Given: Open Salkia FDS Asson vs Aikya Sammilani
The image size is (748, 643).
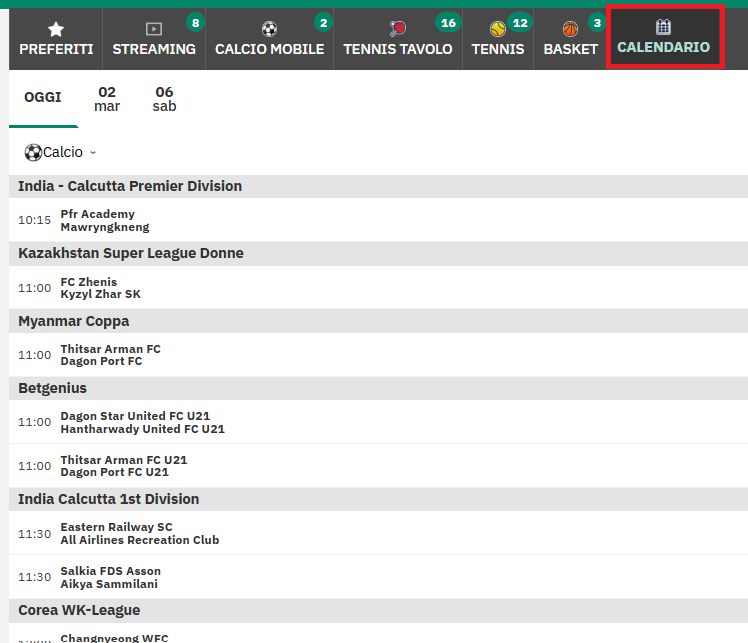Looking at the screenshot, I should coord(378,577).
